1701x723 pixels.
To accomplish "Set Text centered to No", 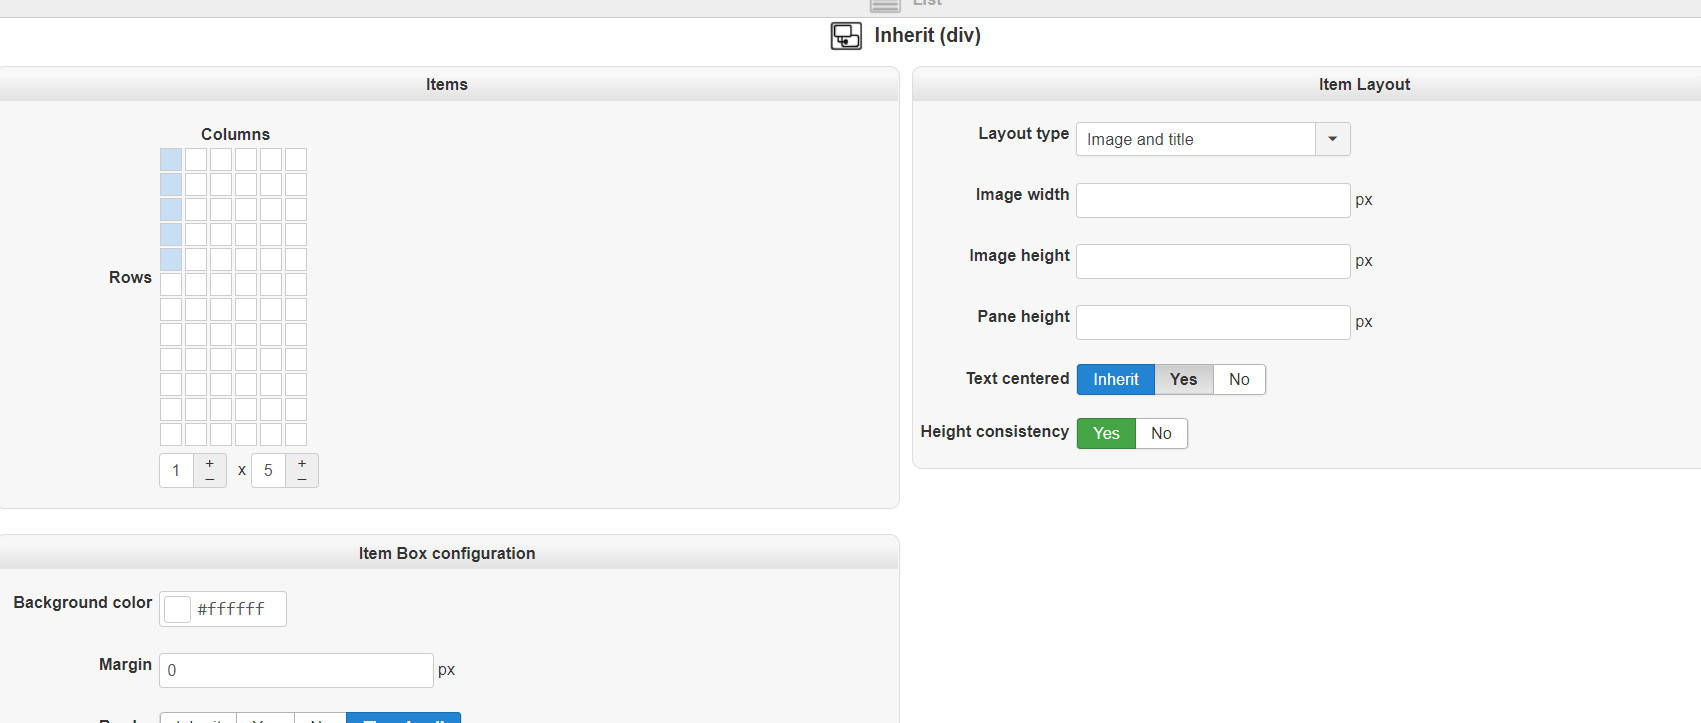I will pyautogui.click(x=1239, y=380).
